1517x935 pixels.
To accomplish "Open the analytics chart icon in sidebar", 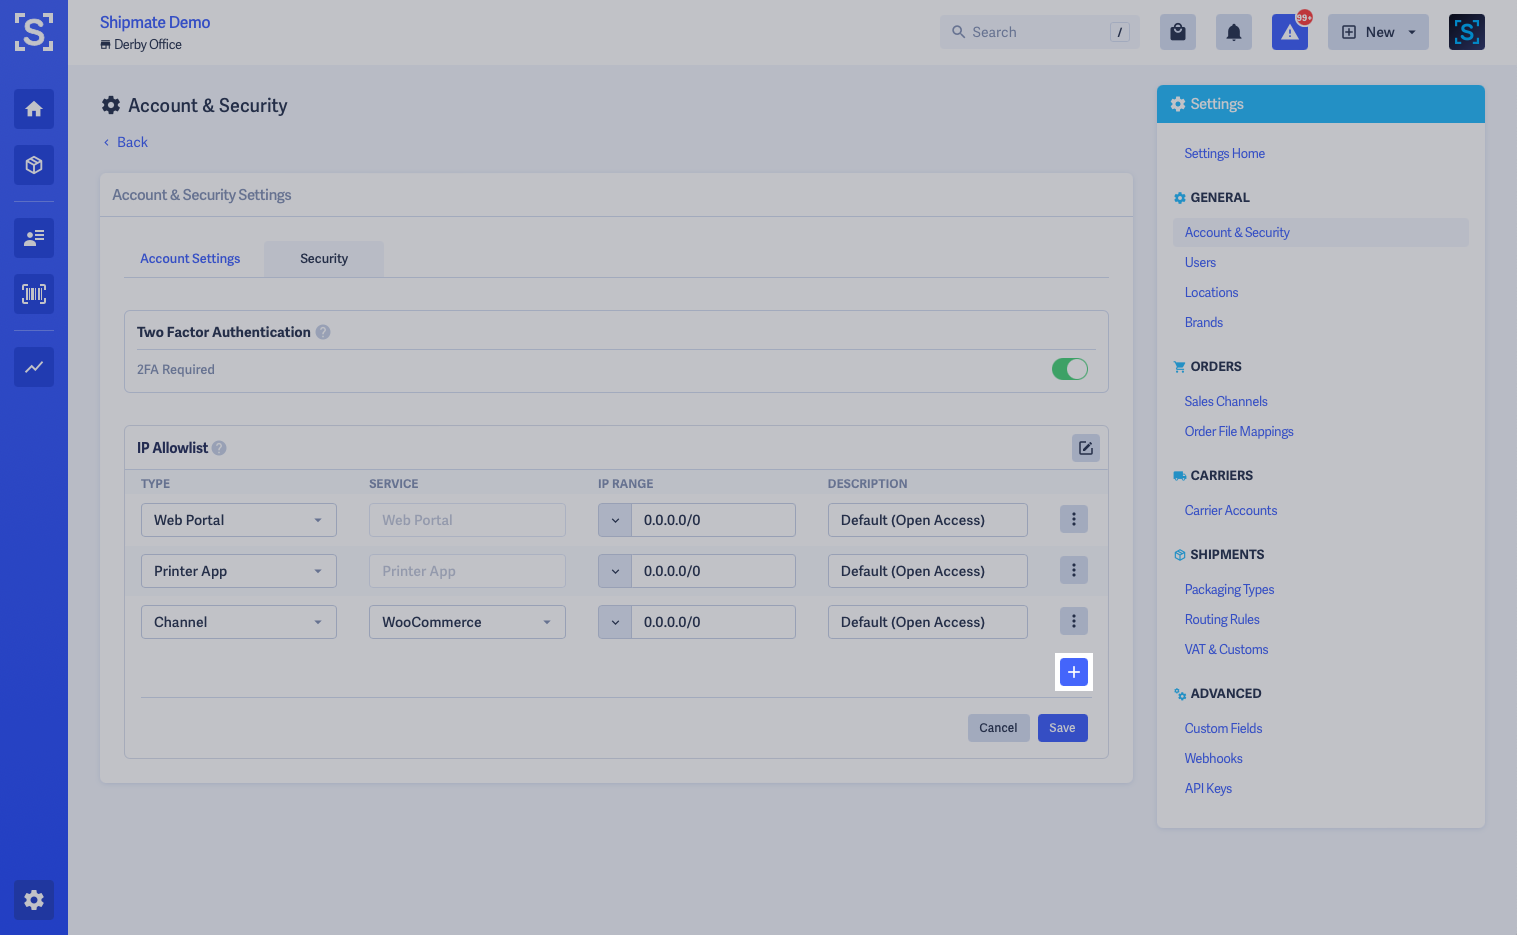I will (34, 367).
